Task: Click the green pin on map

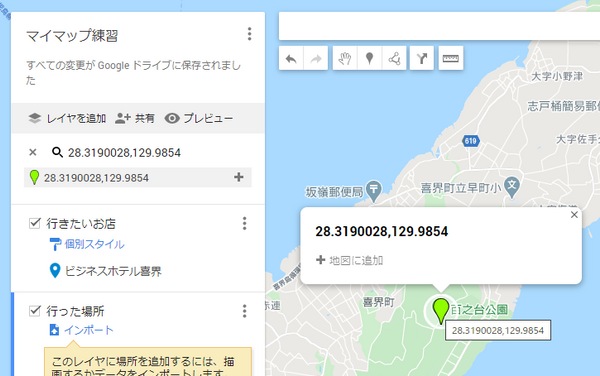Action: 441,311
